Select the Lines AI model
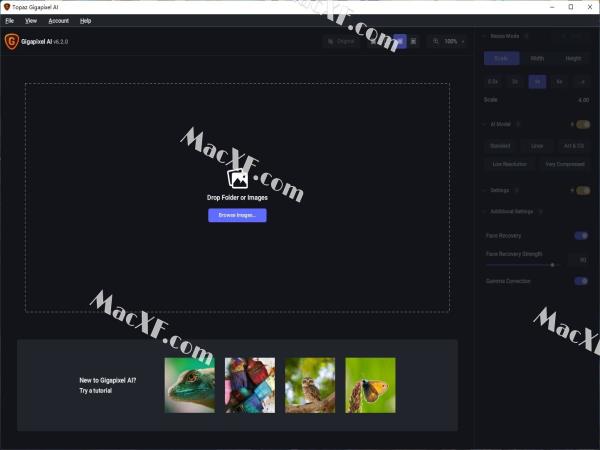 [x=537, y=146]
